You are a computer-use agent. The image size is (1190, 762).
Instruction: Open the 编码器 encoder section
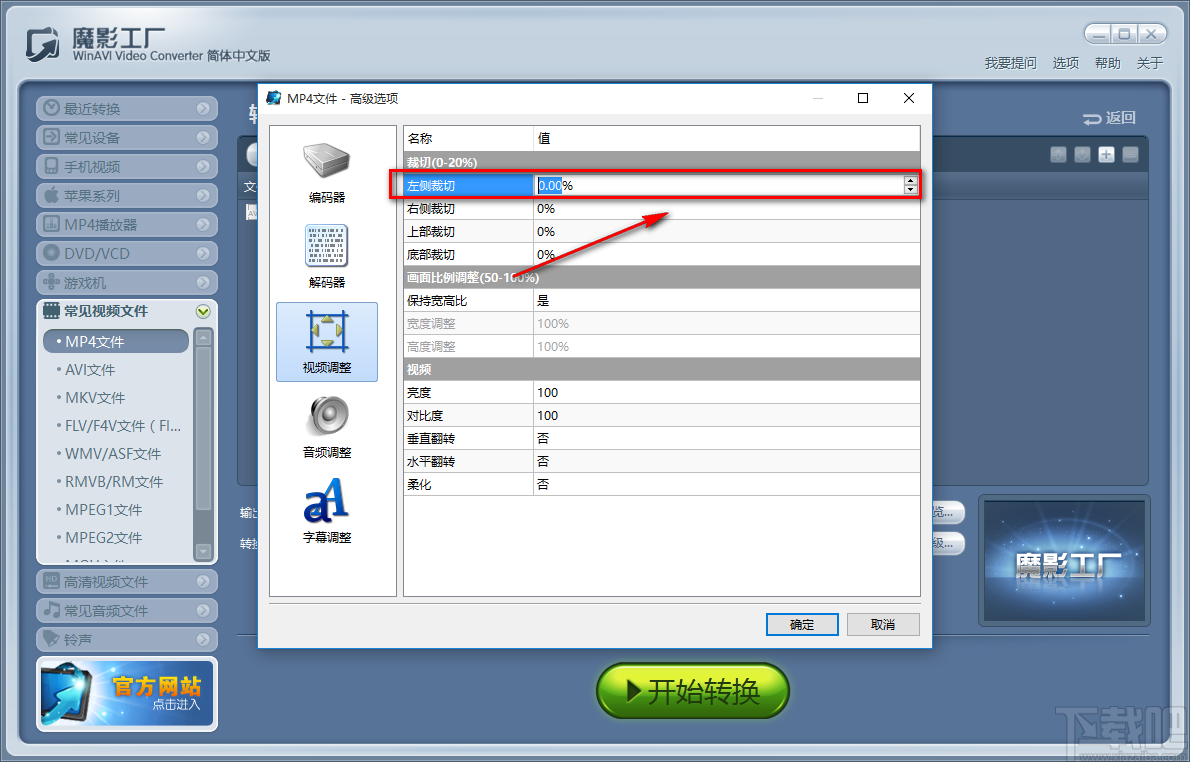click(x=327, y=173)
